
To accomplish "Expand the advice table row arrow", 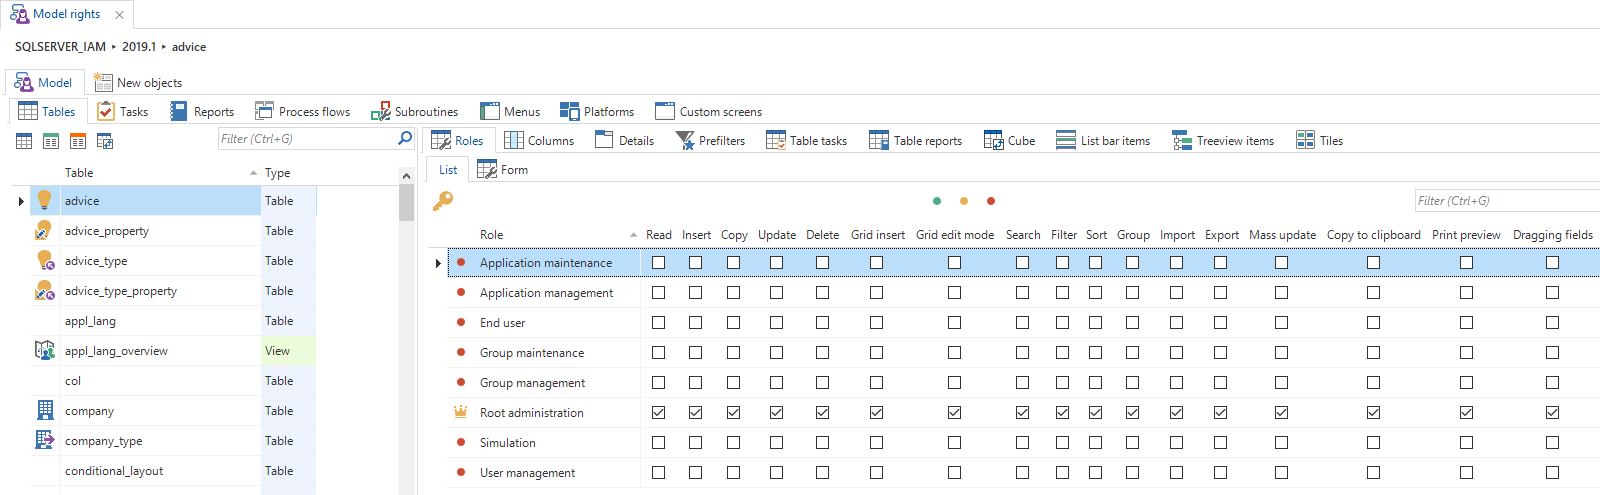I will (21, 201).
